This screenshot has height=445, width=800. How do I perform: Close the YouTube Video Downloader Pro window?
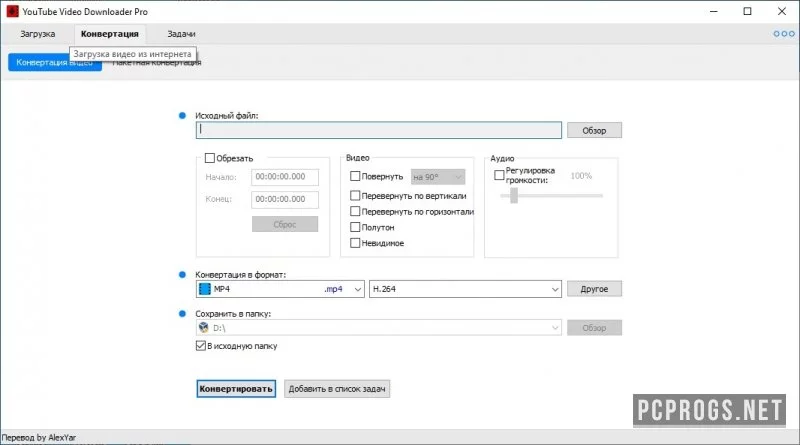tap(782, 11)
